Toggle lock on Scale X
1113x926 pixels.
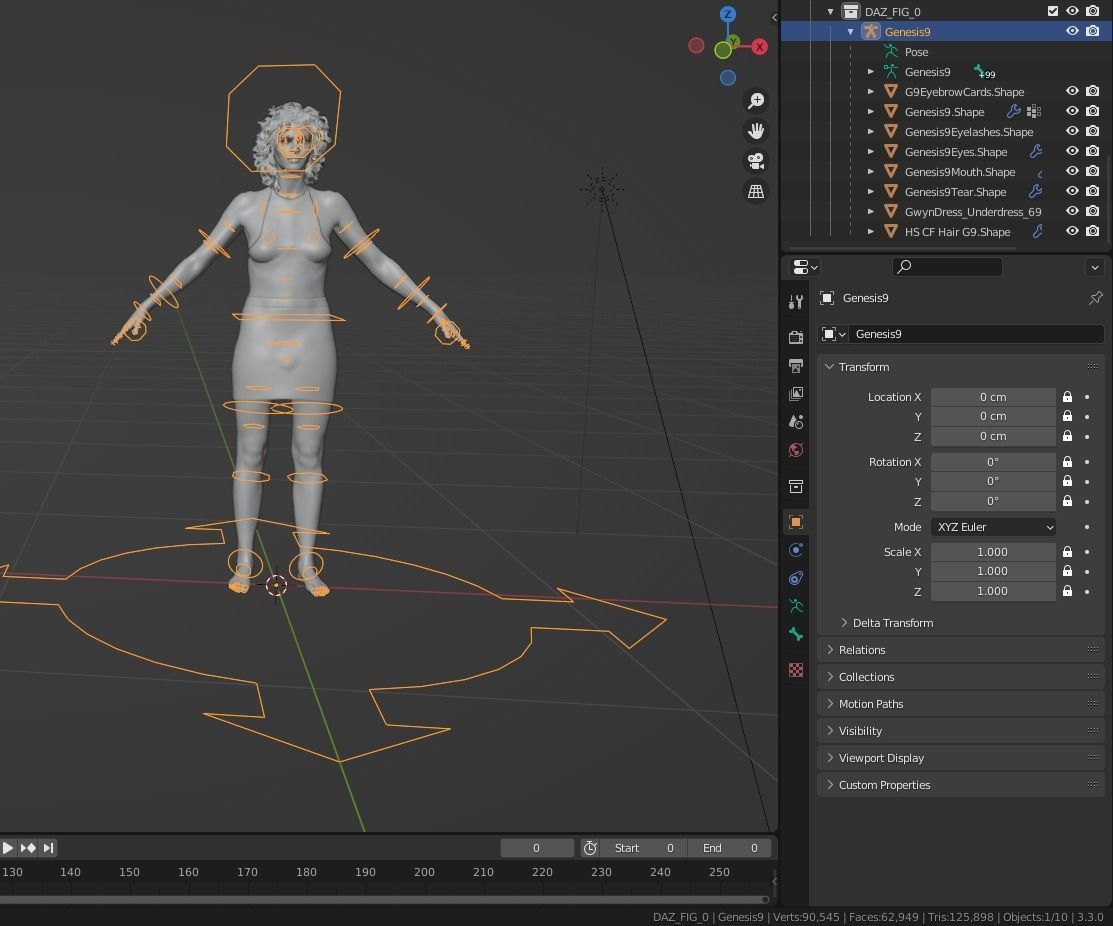1067,551
